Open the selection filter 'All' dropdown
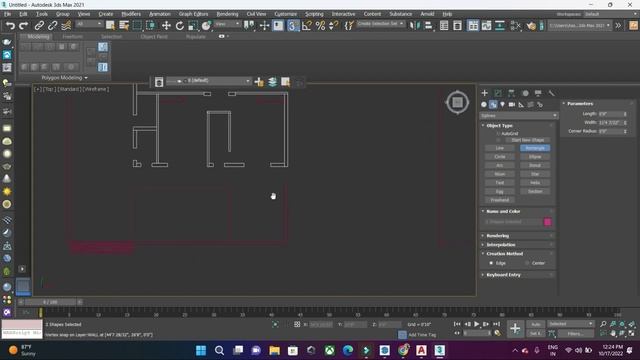Viewport: 640px width, 360px height. 89,24
